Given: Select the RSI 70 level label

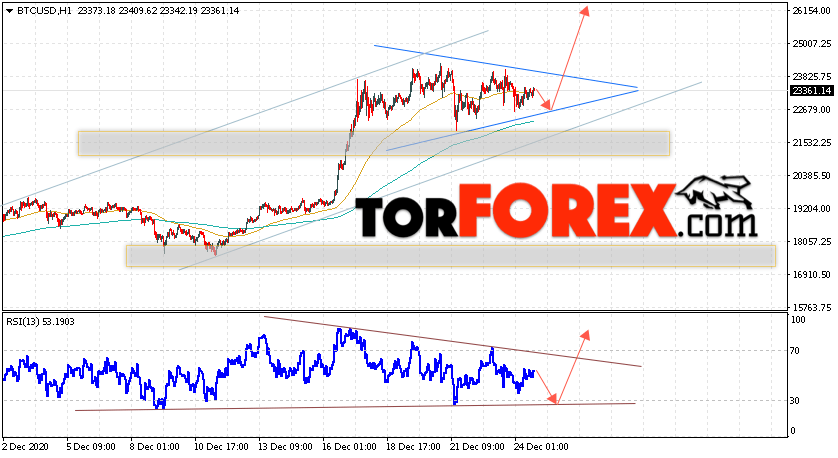Looking at the screenshot, I should tap(795, 351).
